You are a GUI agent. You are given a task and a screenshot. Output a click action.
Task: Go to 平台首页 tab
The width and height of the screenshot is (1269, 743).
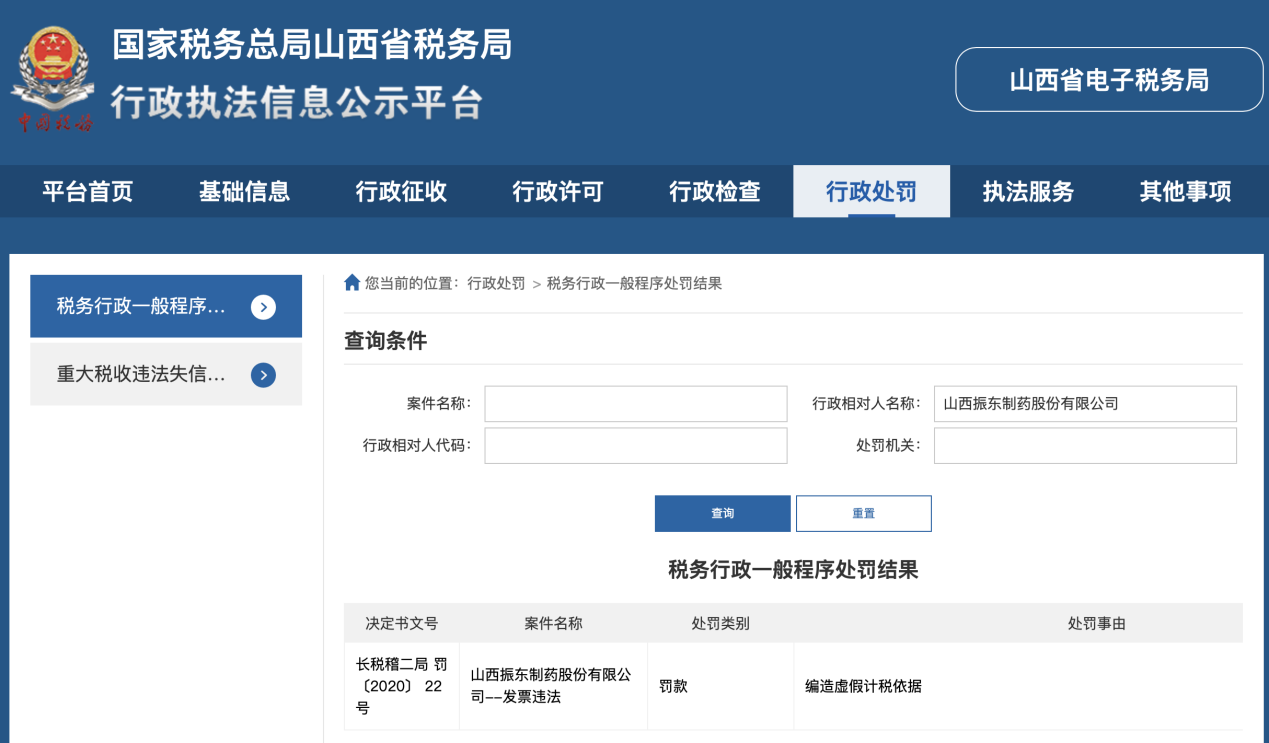87,191
